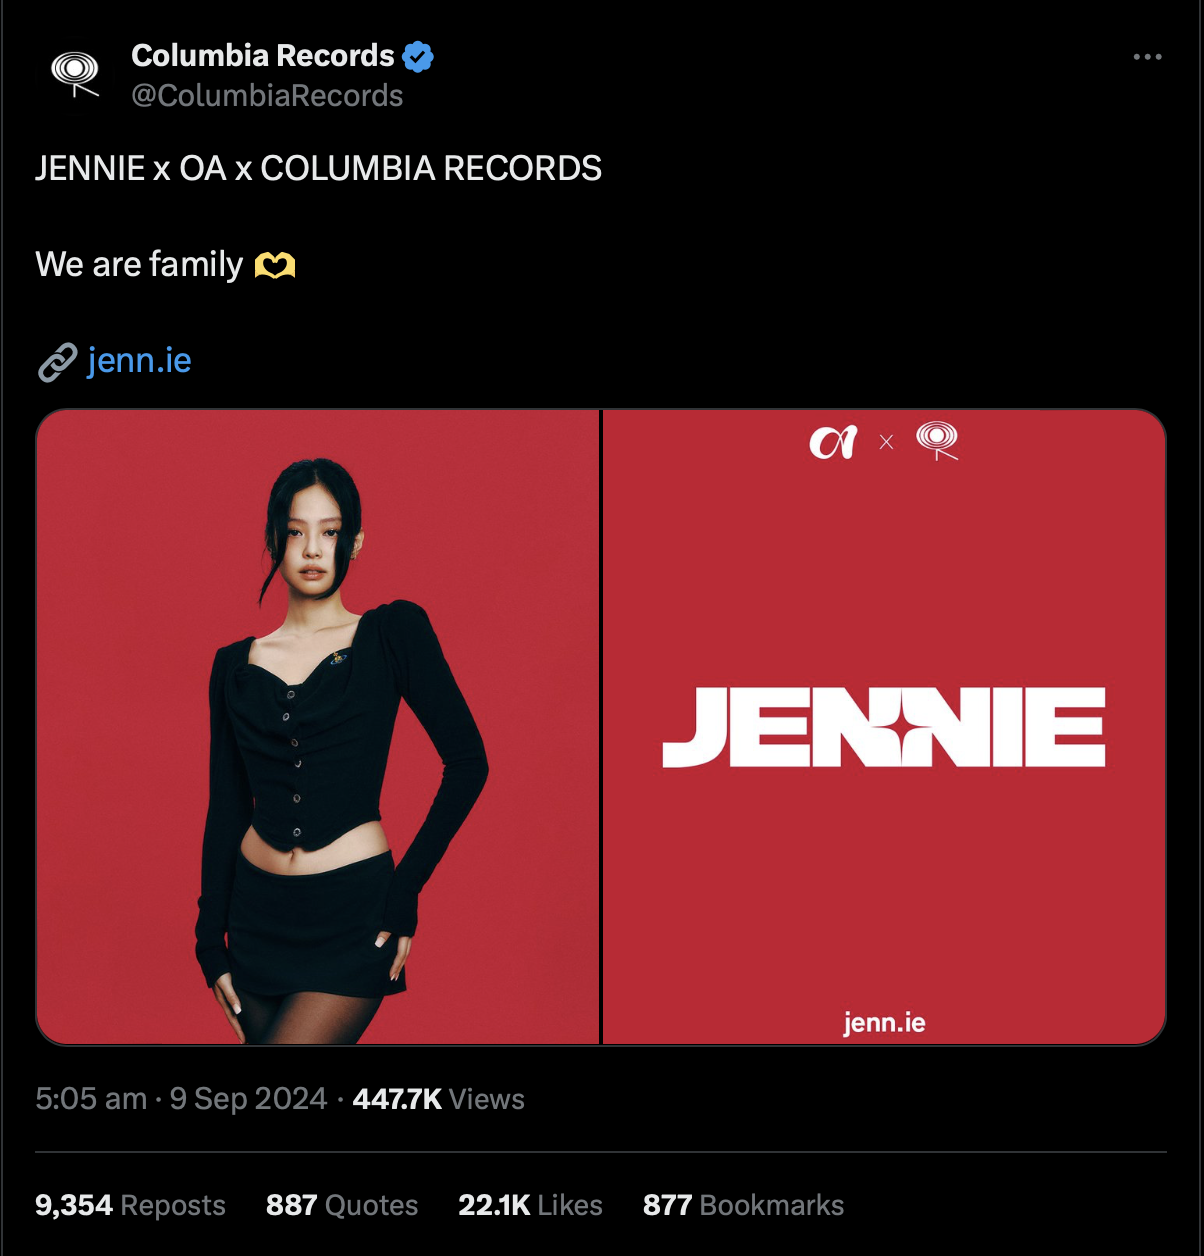This screenshot has height=1256, width=1204.
Task: Open the @ColumbiaRecords handle link
Action: click(267, 96)
